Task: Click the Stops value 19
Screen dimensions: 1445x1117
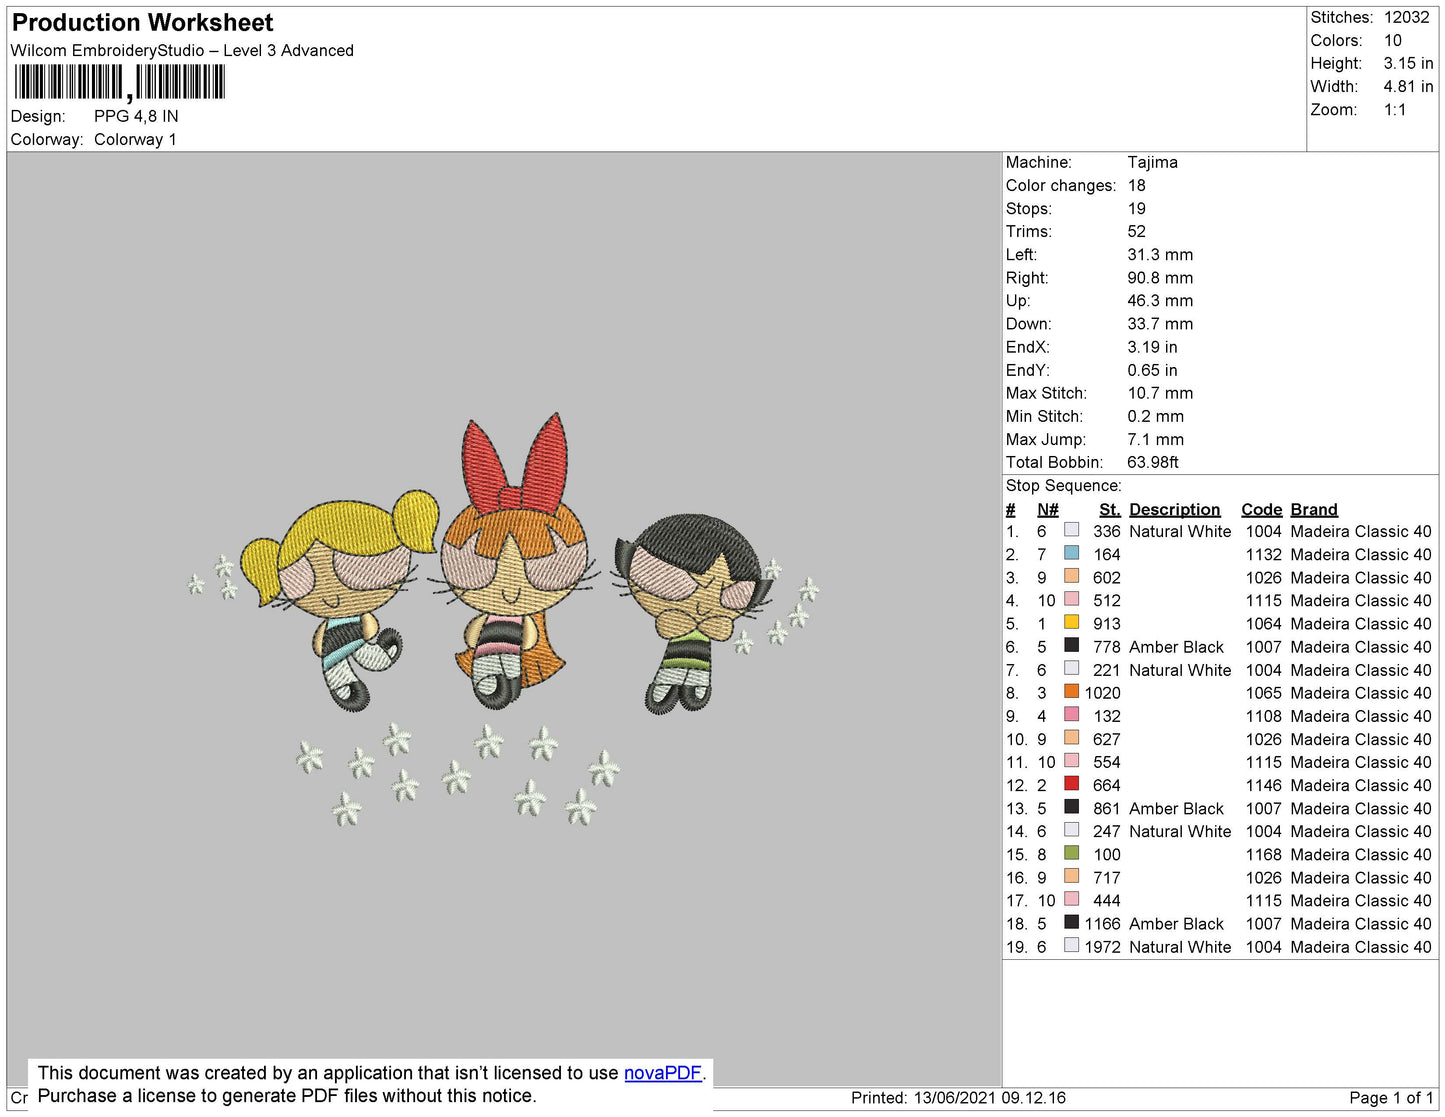Action: pyautogui.click(x=1136, y=208)
